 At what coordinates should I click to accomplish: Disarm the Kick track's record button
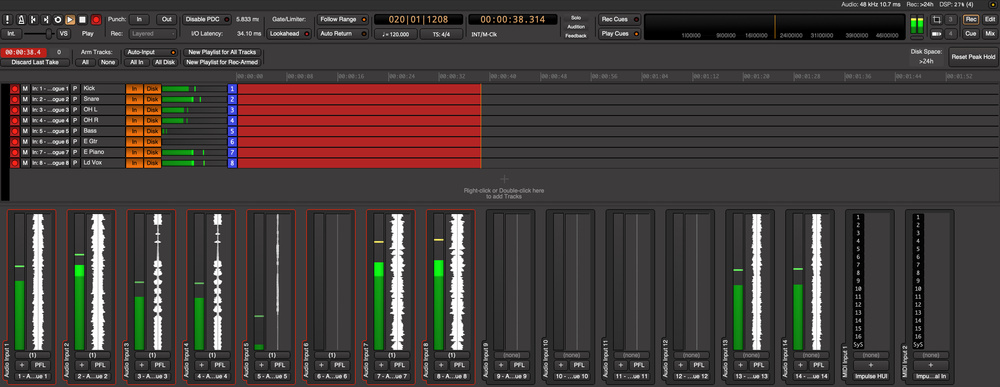click(15, 89)
